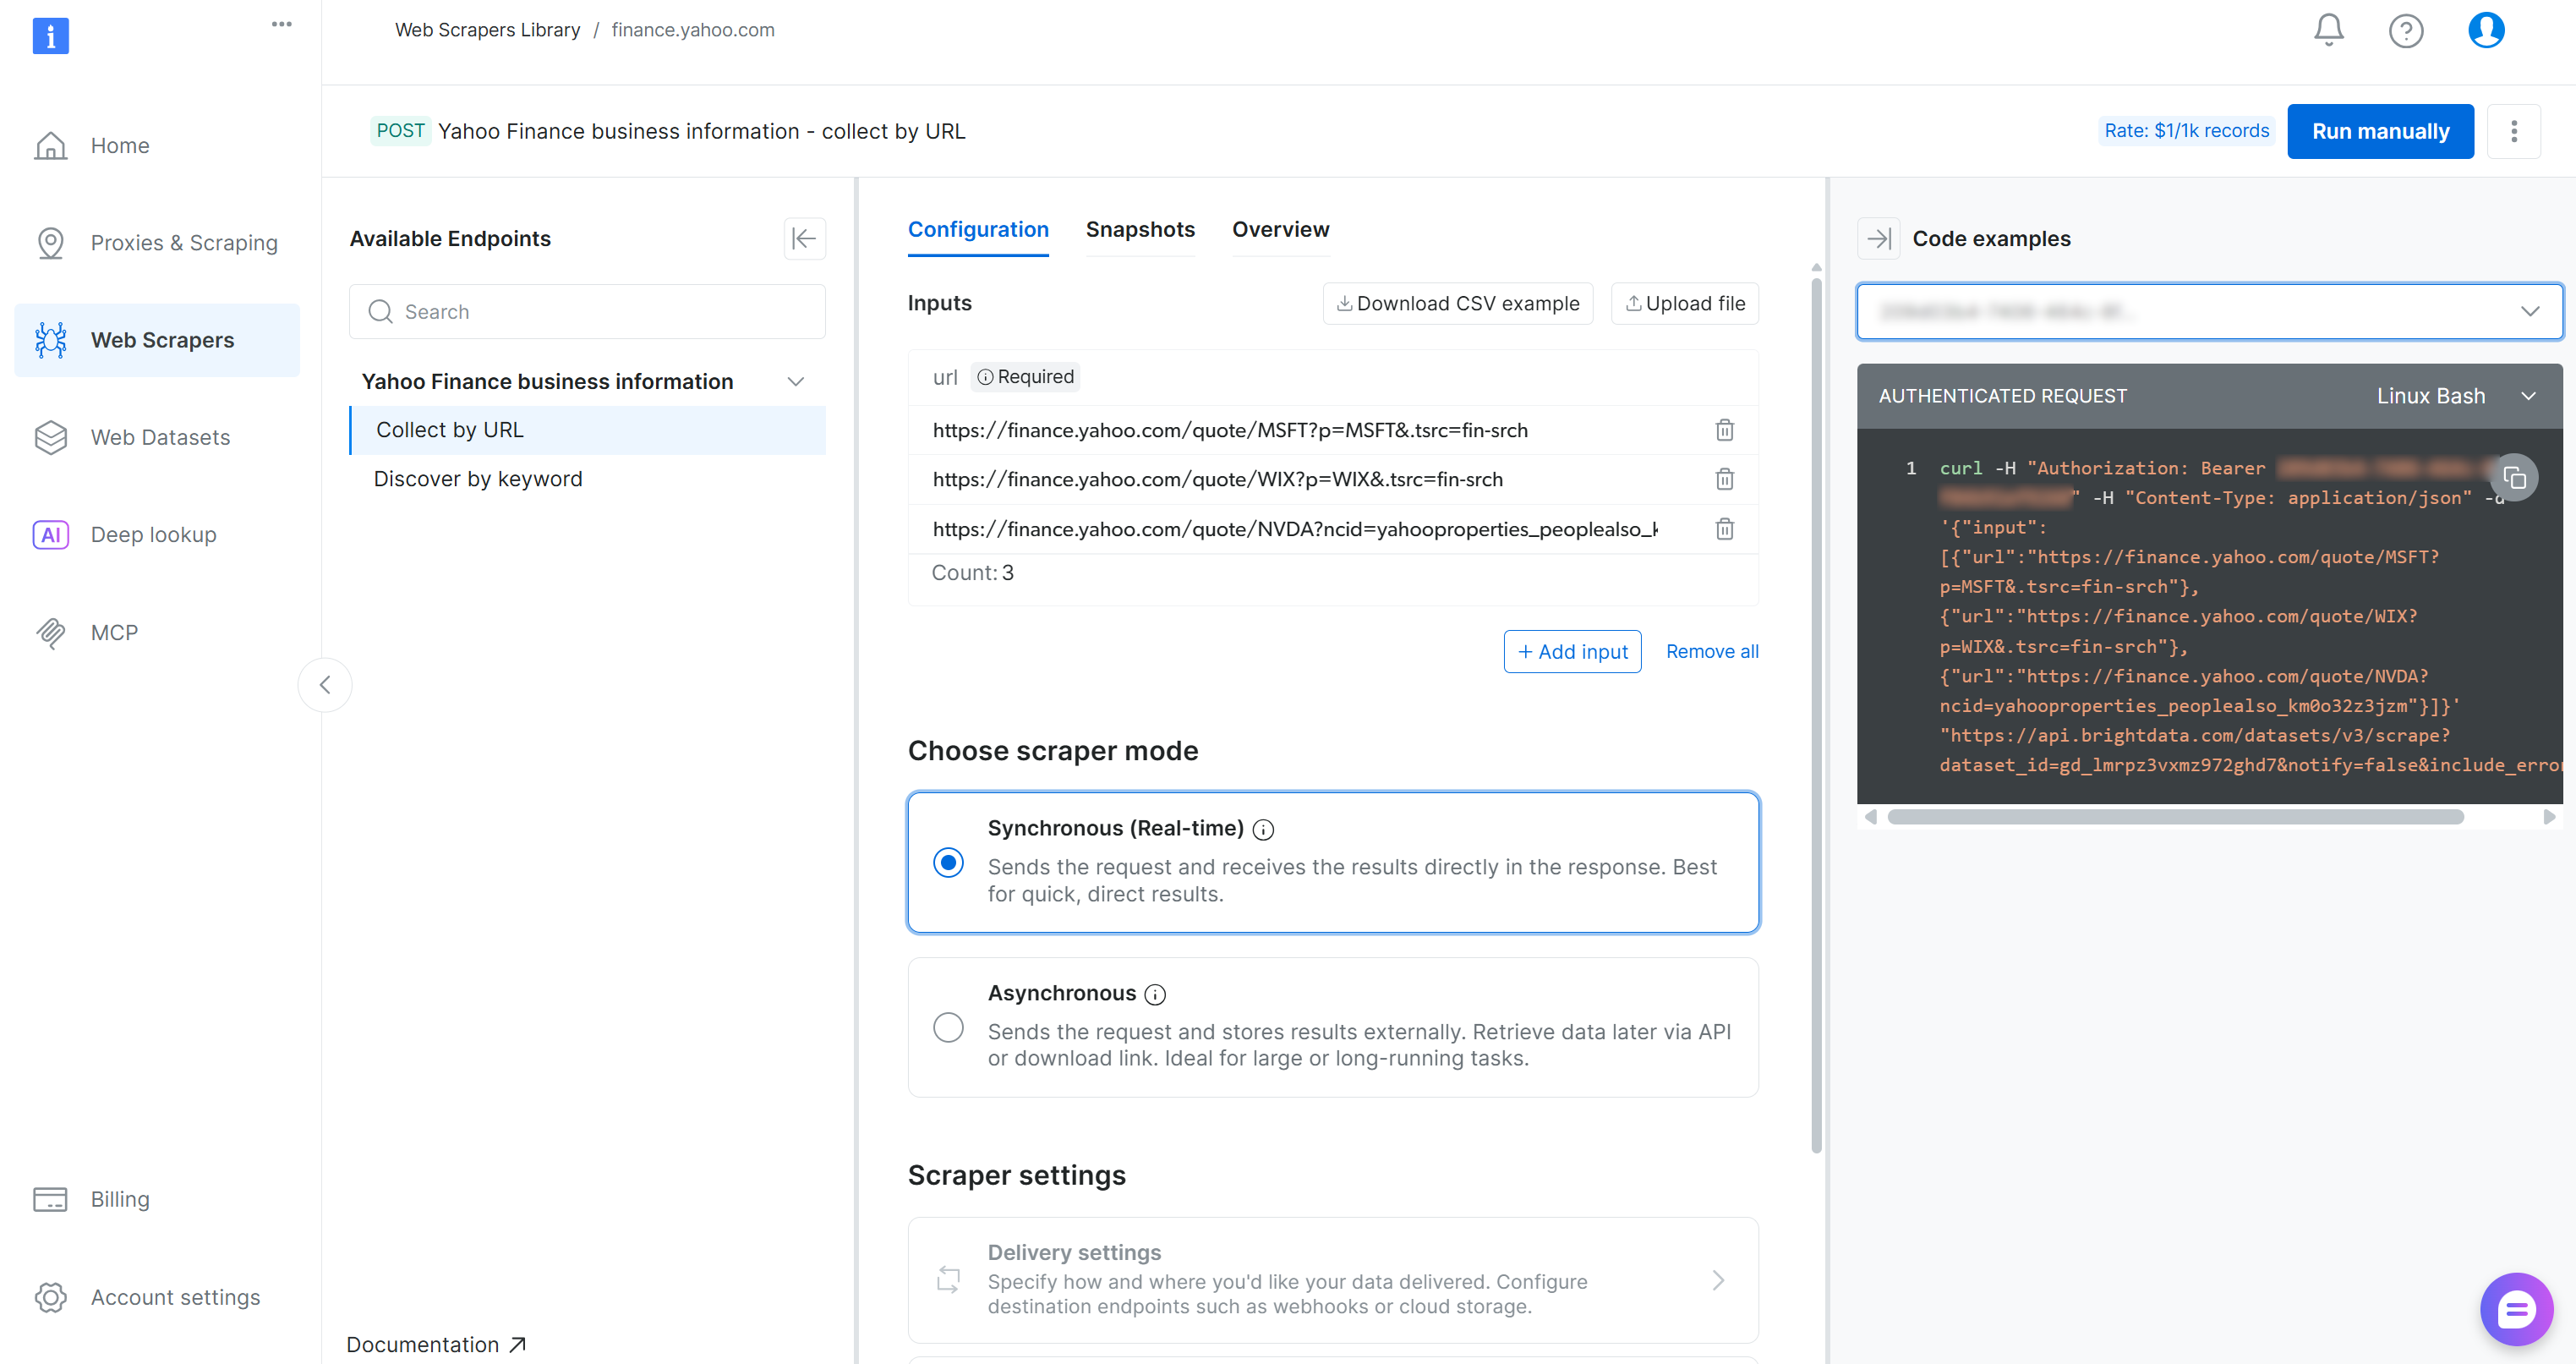Viewport: 2576px width, 1364px height.
Task: Select Synchronous (Real-time) scraper mode
Action: tap(948, 862)
